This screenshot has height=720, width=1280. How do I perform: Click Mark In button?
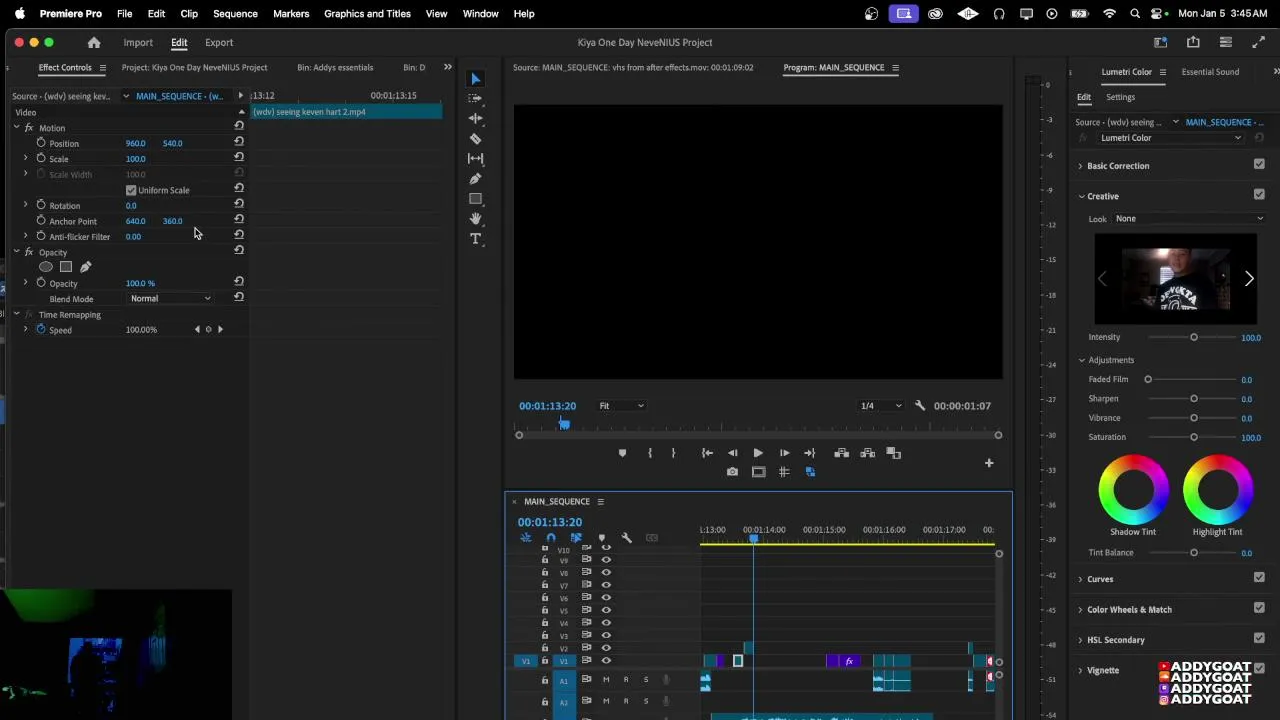click(650, 453)
